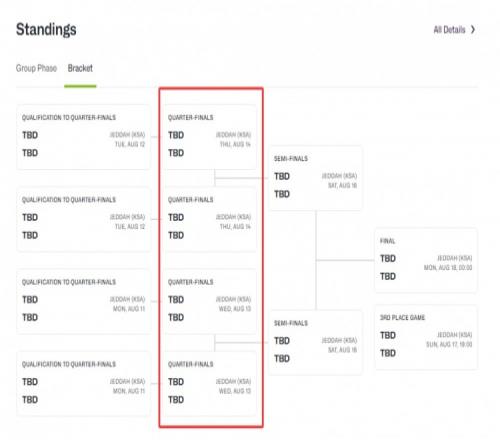500x440 pixels.
Task: Open the Final game card
Action: point(426,260)
